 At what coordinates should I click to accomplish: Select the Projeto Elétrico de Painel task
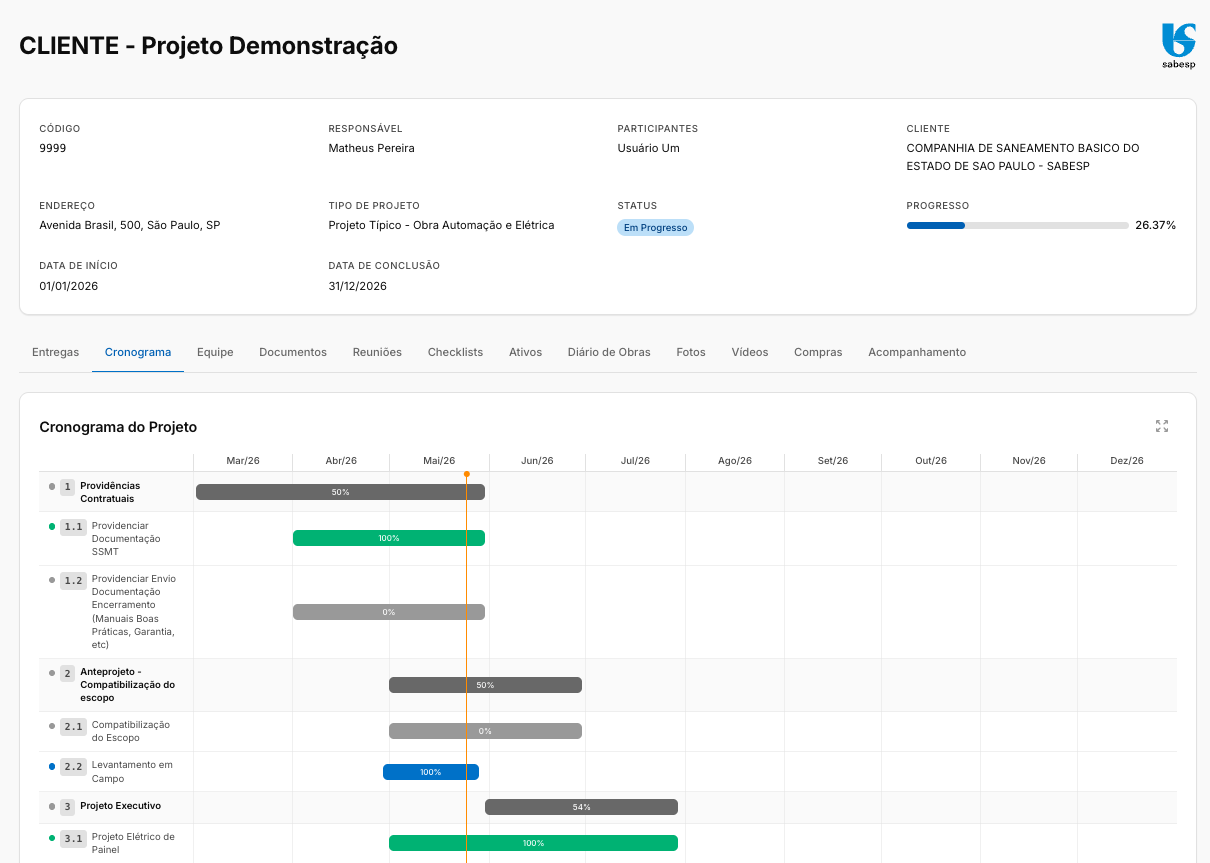(608, 843)
